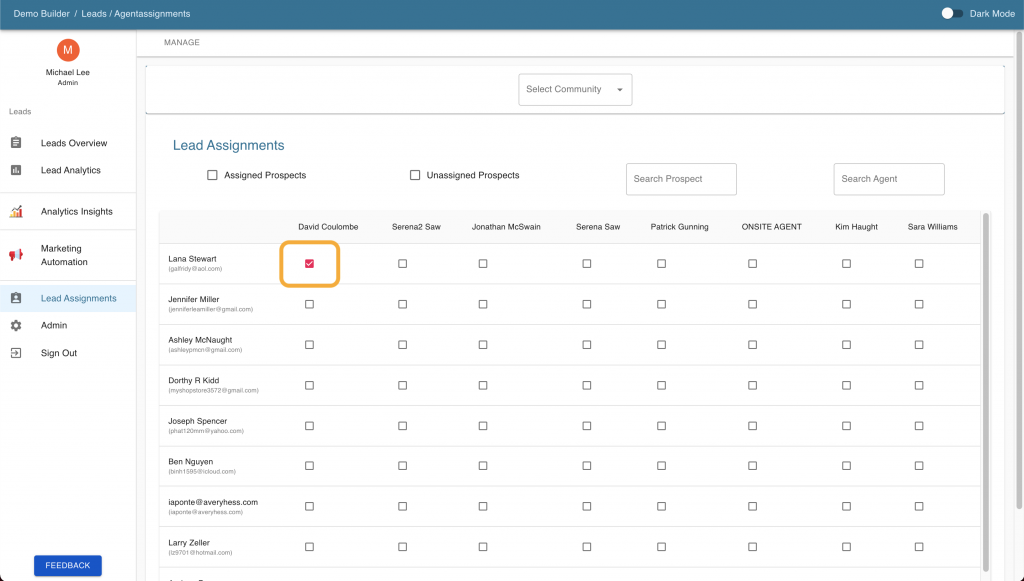Click the table's vertical scrollbar
The image size is (1024, 581).
click(x=986, y=392)
